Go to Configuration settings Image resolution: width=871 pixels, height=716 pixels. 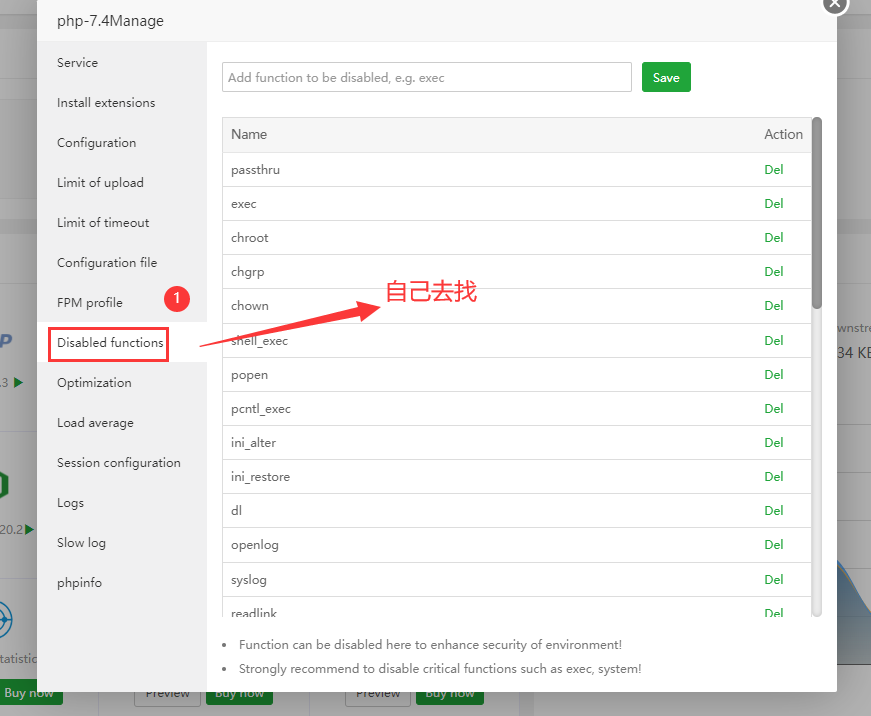97,143
